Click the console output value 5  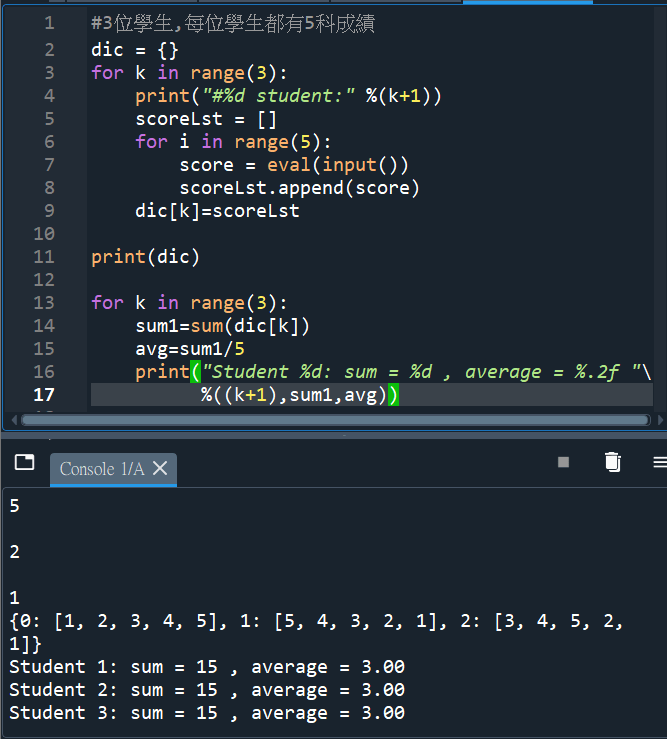[15, 506]
